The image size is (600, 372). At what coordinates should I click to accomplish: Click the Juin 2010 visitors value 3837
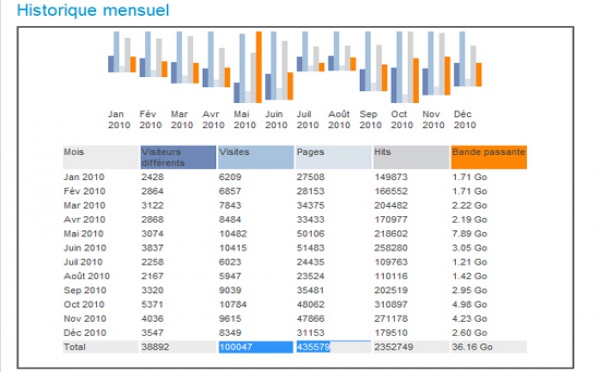[152, 248]
